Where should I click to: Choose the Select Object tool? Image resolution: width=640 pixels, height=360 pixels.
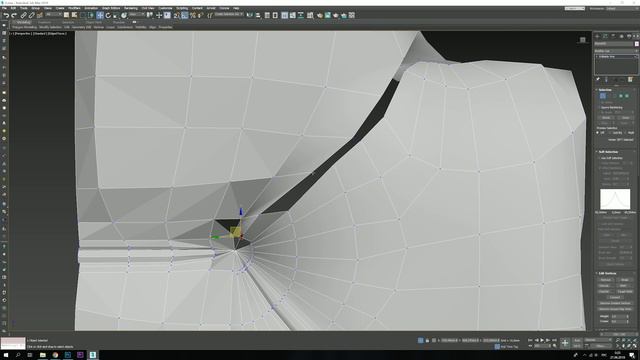(67, 15)
